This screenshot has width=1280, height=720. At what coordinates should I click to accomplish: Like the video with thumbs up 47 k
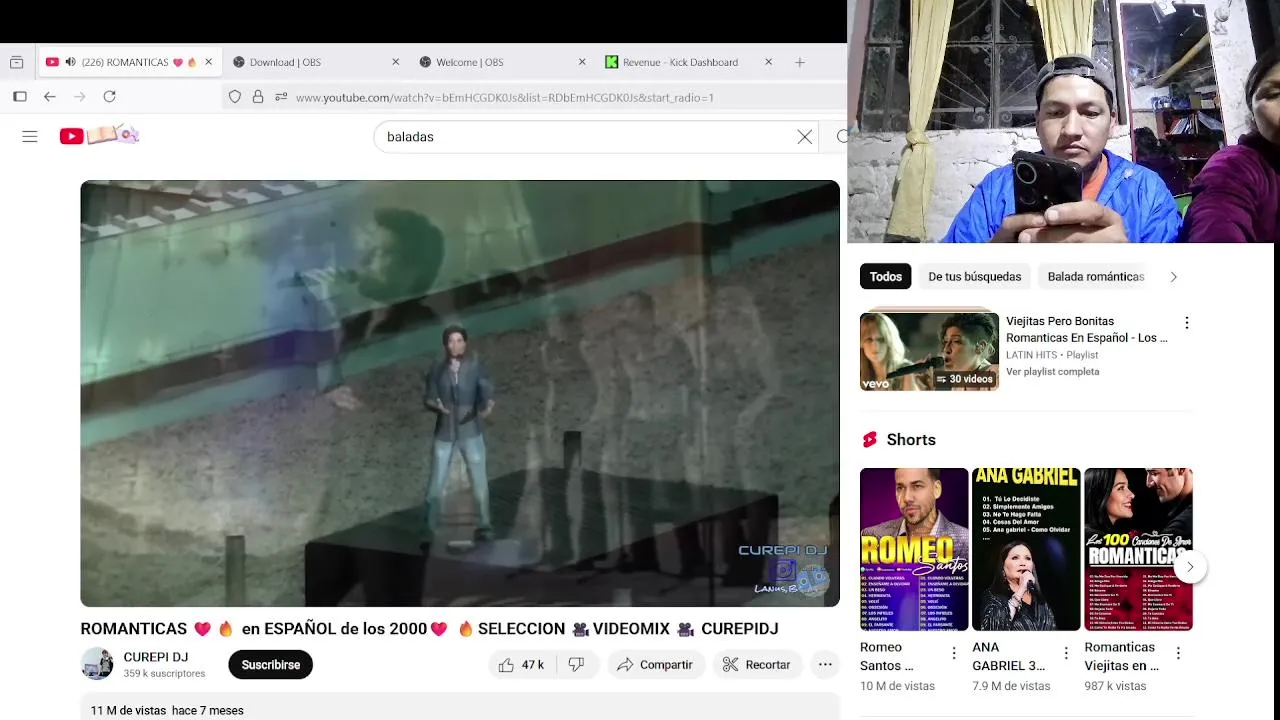522,665
